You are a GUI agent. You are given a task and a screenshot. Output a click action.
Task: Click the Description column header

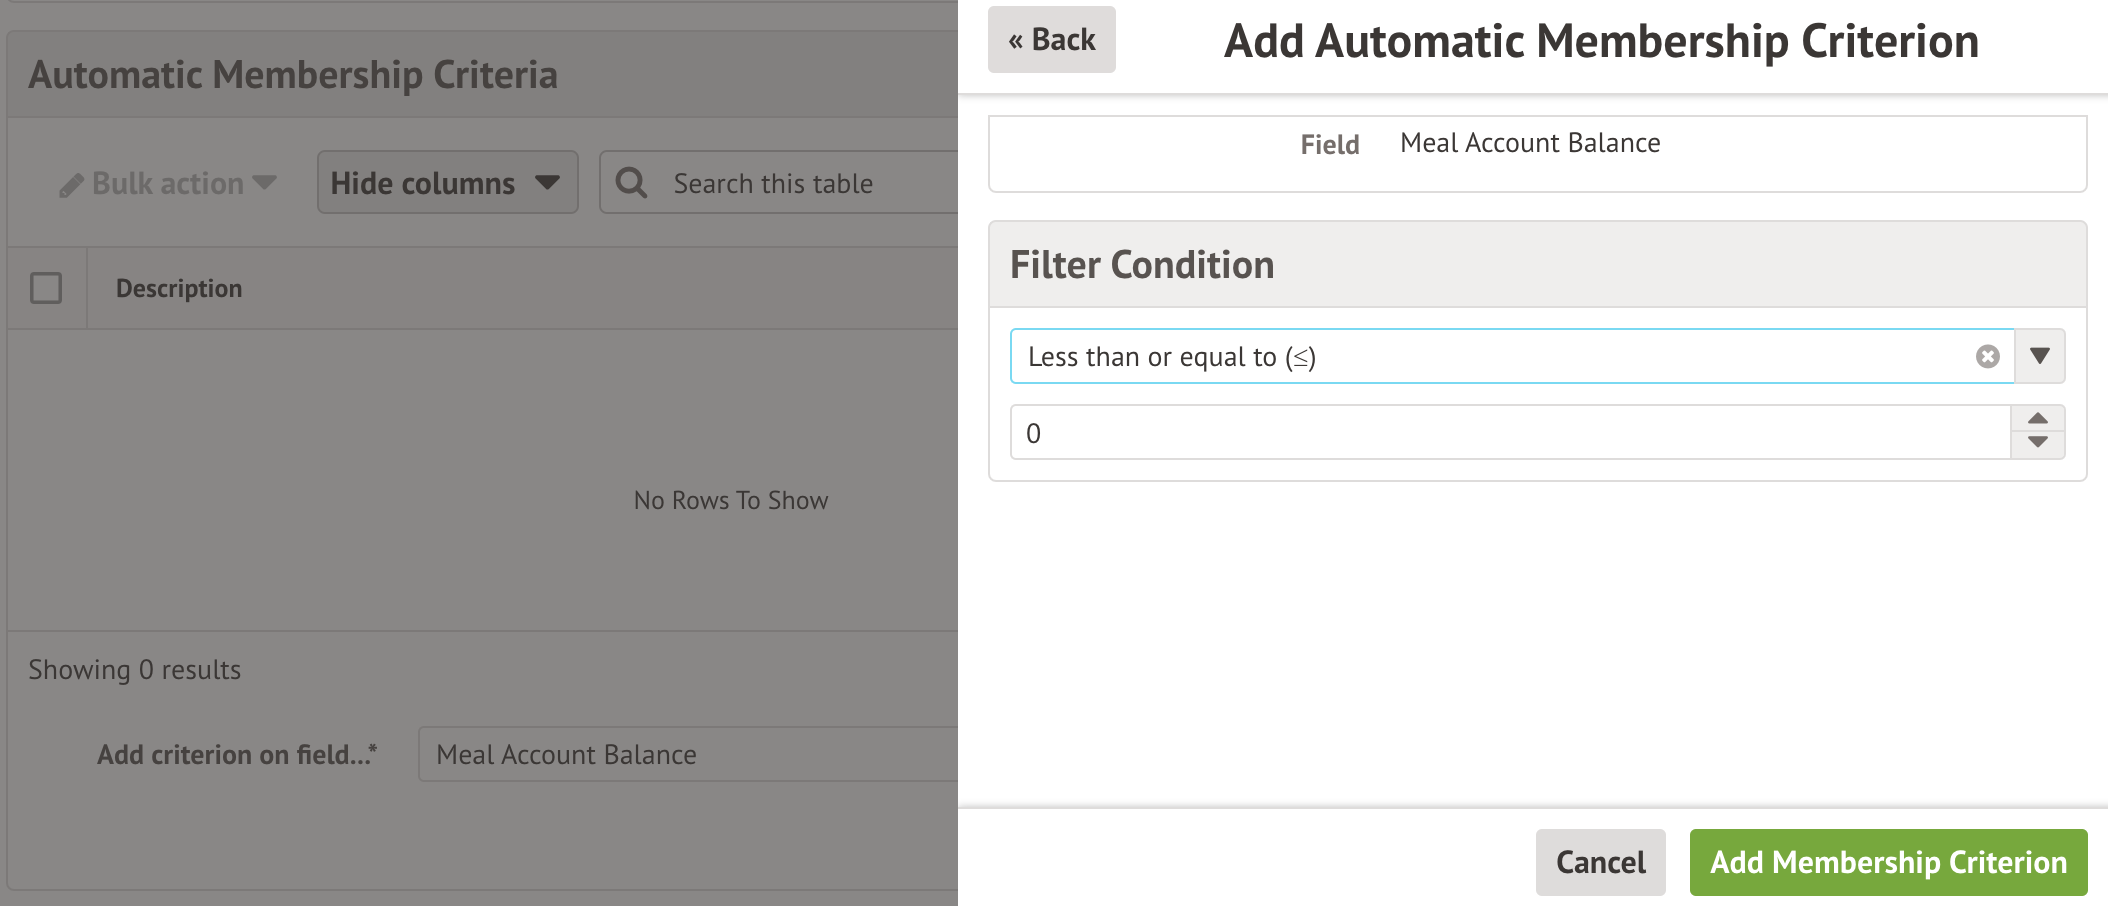click(x=179, y=288)
